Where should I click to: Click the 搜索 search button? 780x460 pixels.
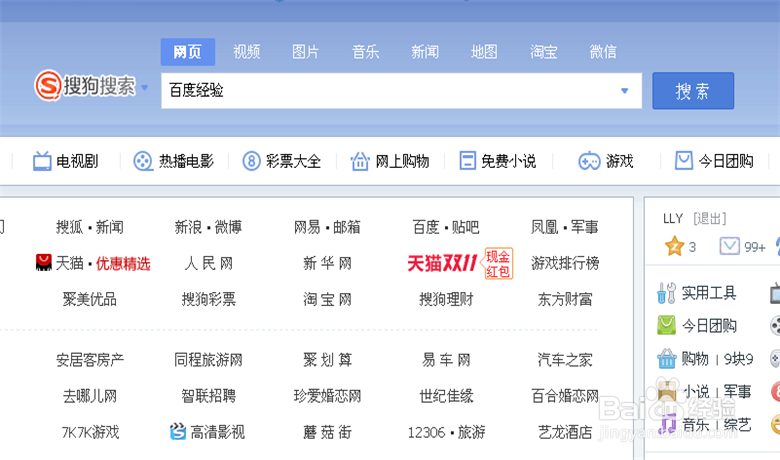693,91
